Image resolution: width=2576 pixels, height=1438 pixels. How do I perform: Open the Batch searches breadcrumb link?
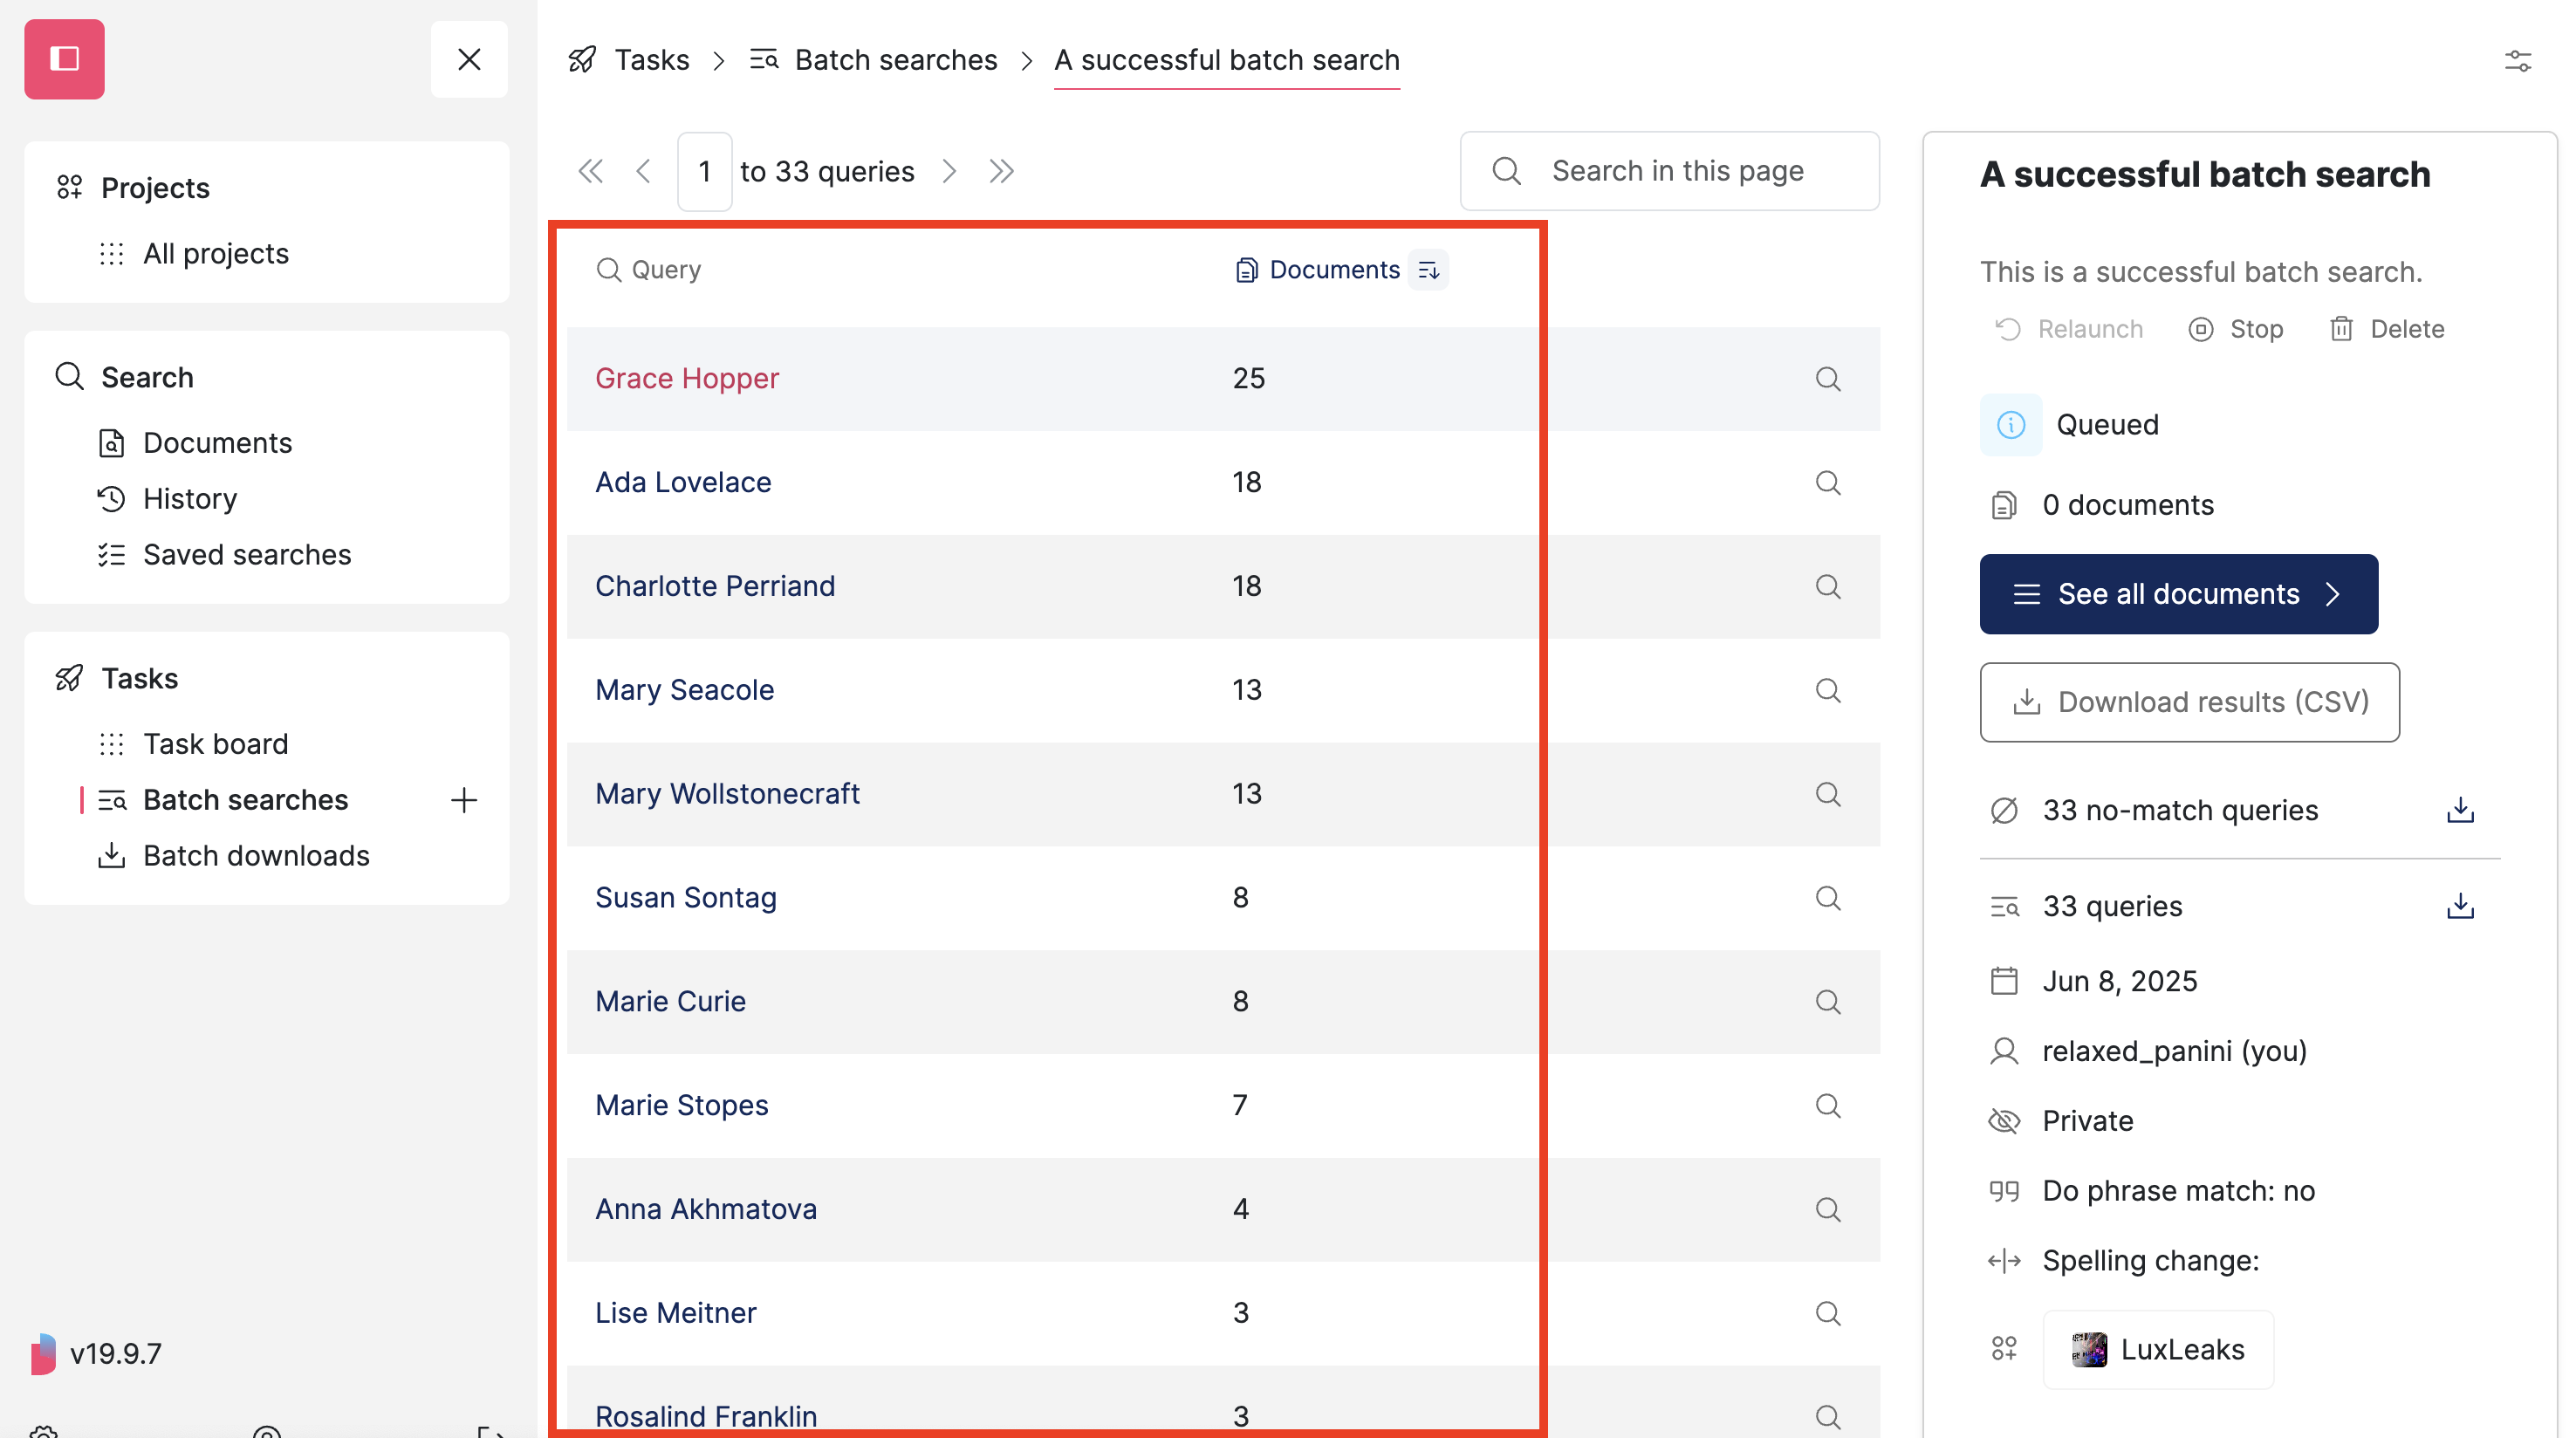(x=895, y=59)
